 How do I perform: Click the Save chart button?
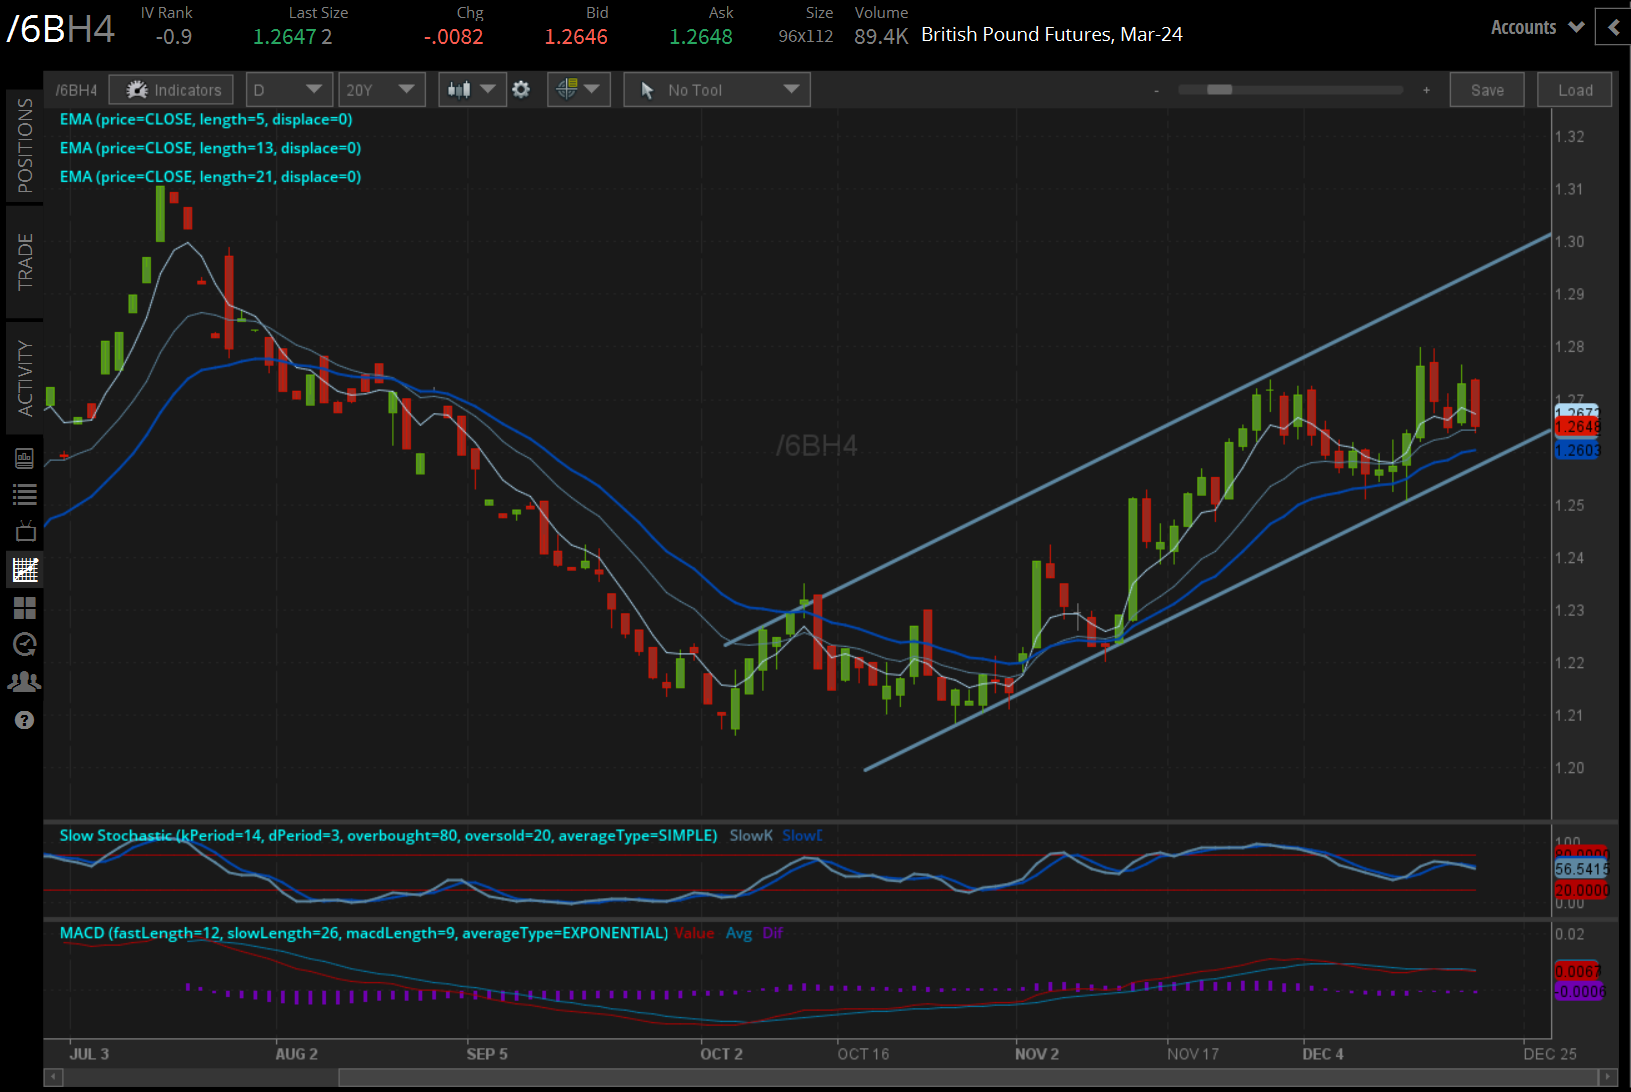click(1486, 90)
